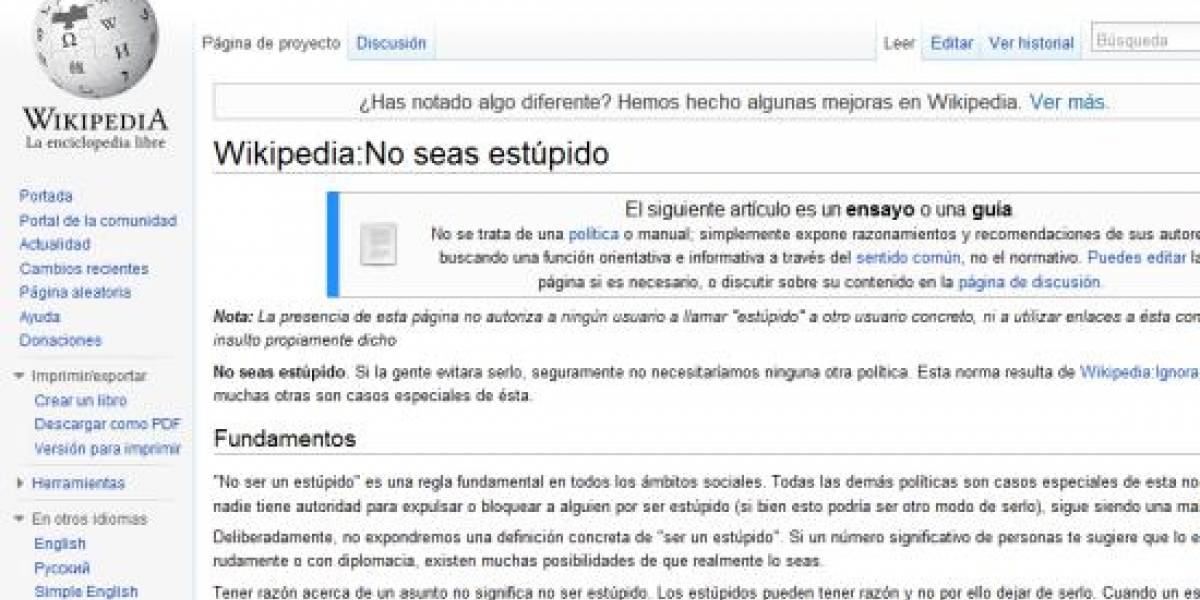This screenshot has height=600, width=1200.
Task: Follow the Wikipedia:Ignora link in paragraph
Action: [1139, 372]
